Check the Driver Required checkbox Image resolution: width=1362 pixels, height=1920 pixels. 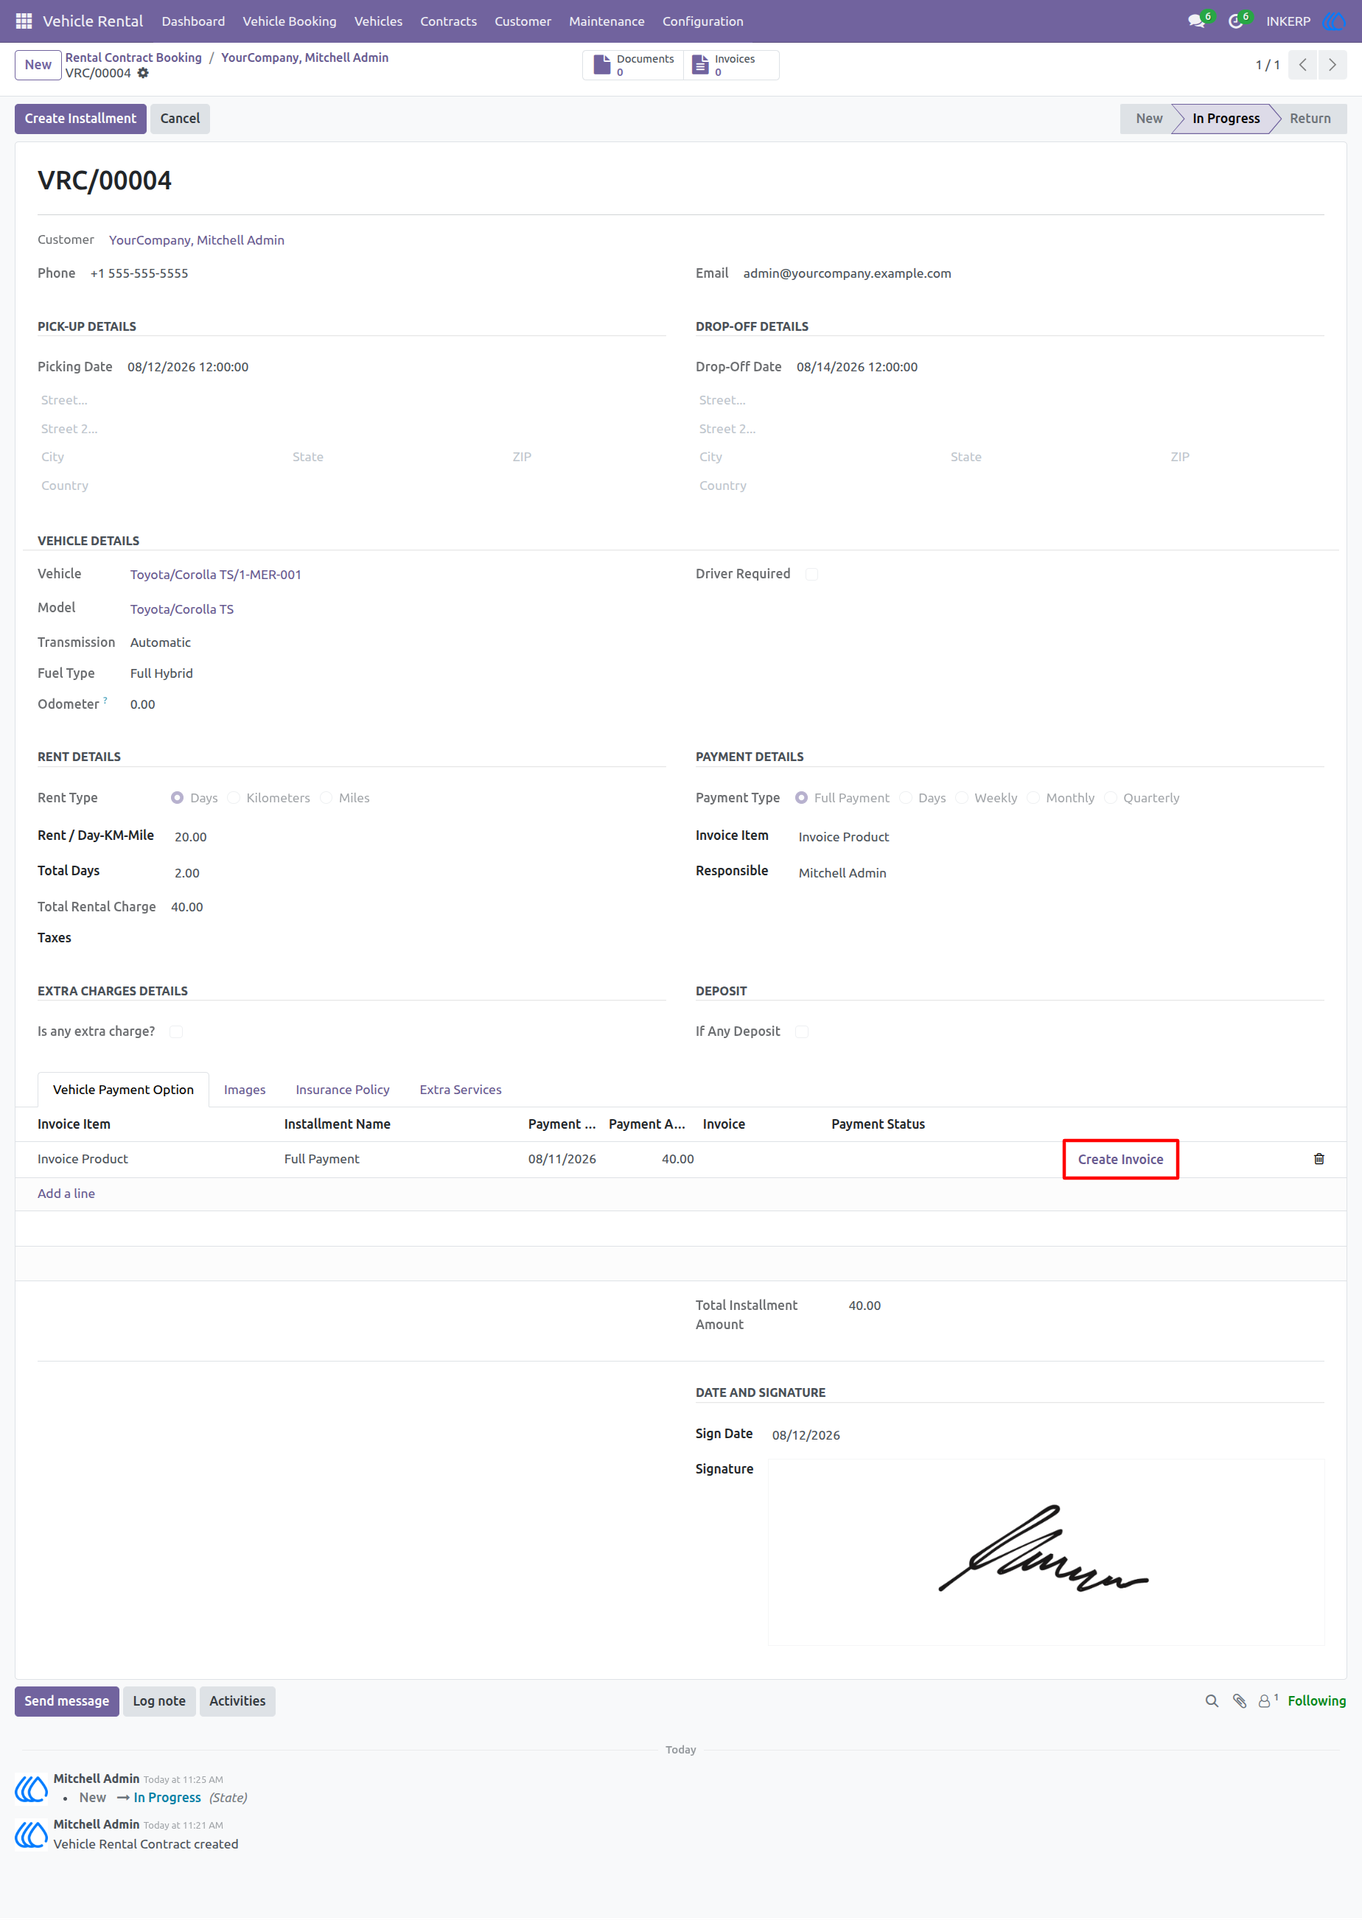click(x=811, y=574)
